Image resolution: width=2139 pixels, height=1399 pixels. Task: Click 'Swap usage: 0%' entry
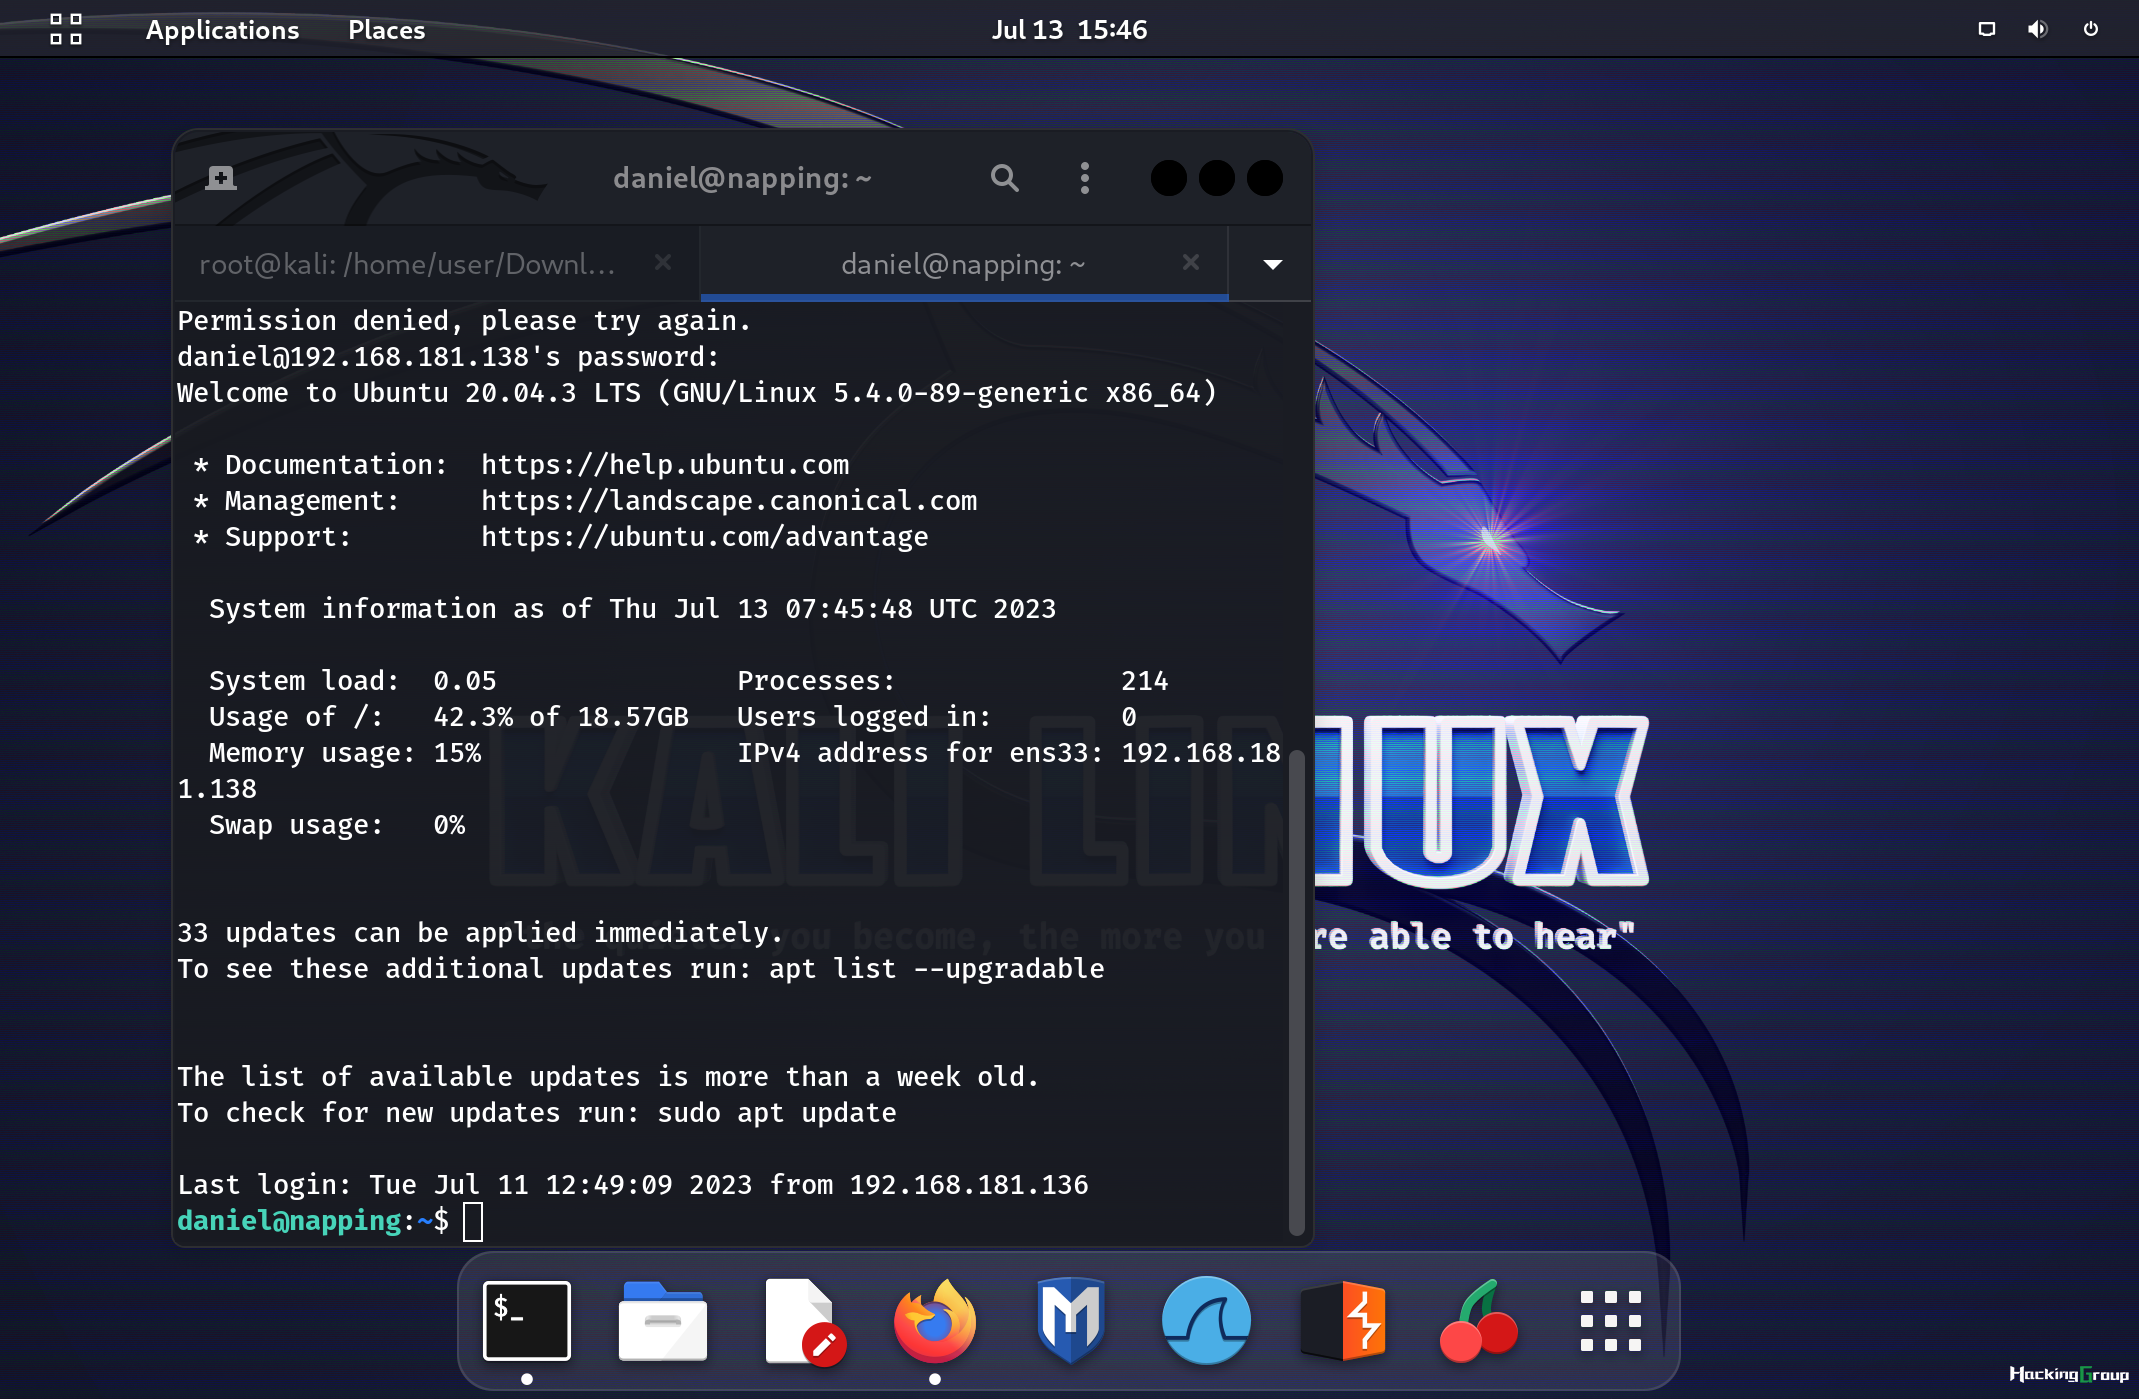(337, 825)
